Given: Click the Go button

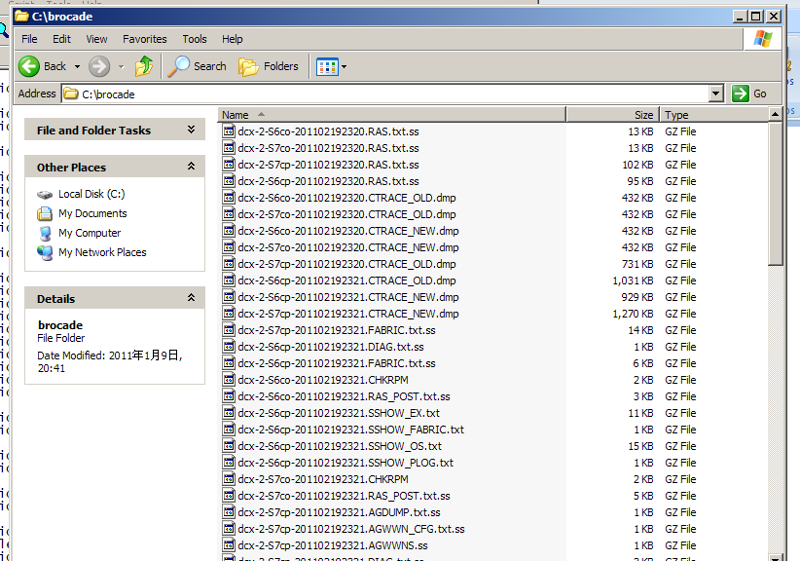Looking at the screenshot, I should point(750,94).
